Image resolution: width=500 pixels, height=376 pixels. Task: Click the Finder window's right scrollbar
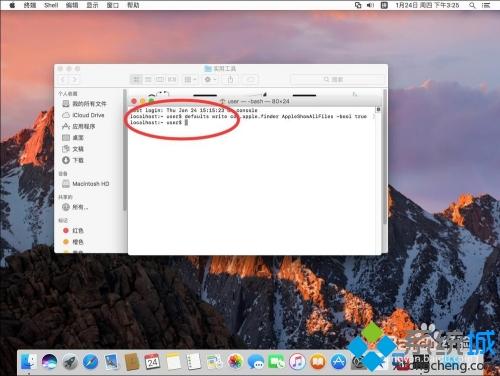385,157
